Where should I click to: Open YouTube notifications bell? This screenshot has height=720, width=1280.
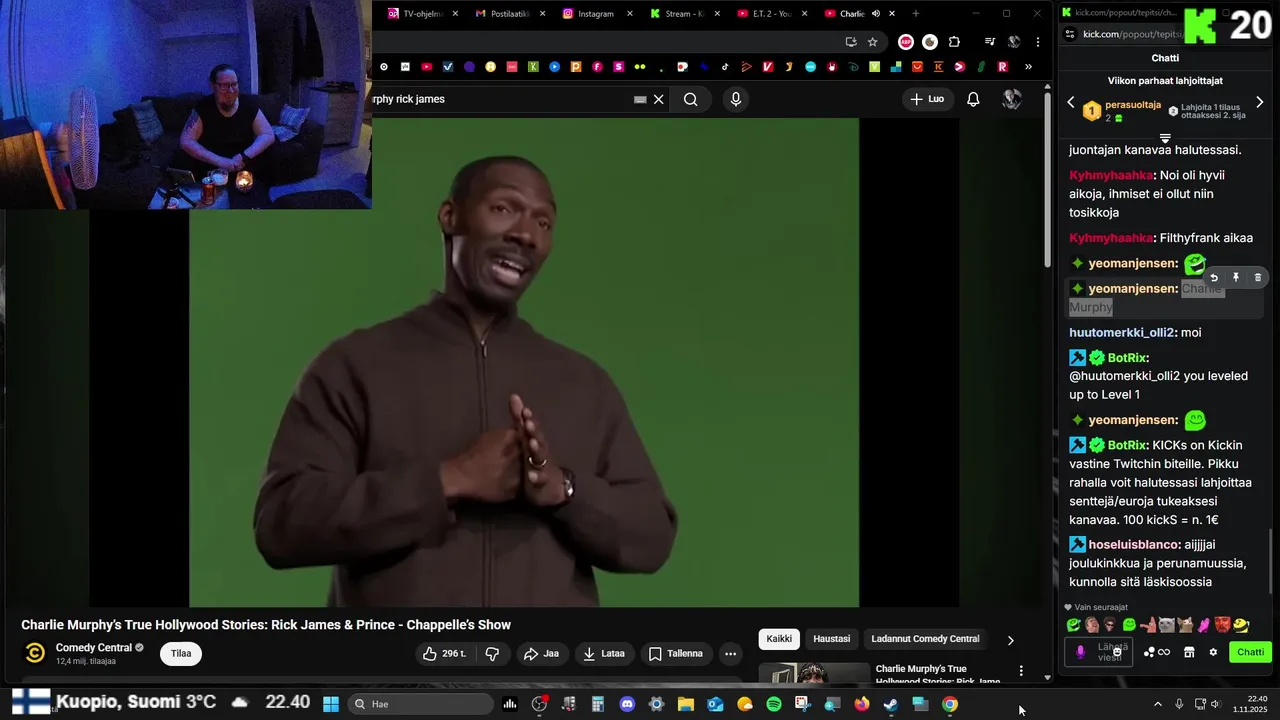point(973,99)
